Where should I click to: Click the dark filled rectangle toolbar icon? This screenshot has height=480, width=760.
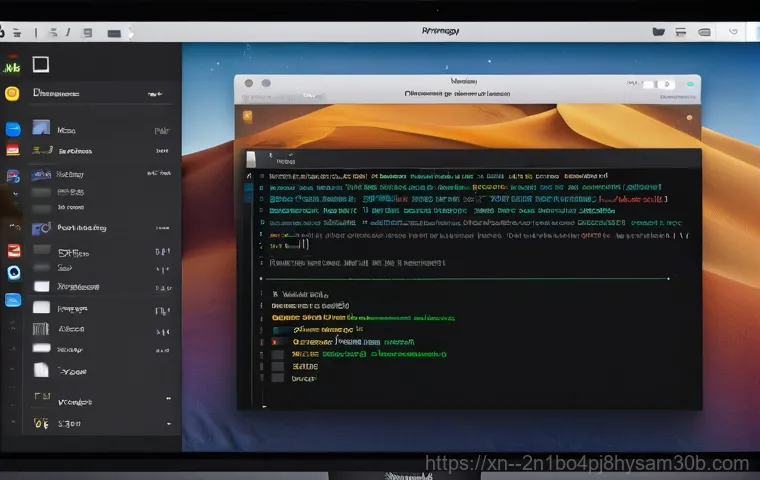pyautogui.click(x=114, y=33)
